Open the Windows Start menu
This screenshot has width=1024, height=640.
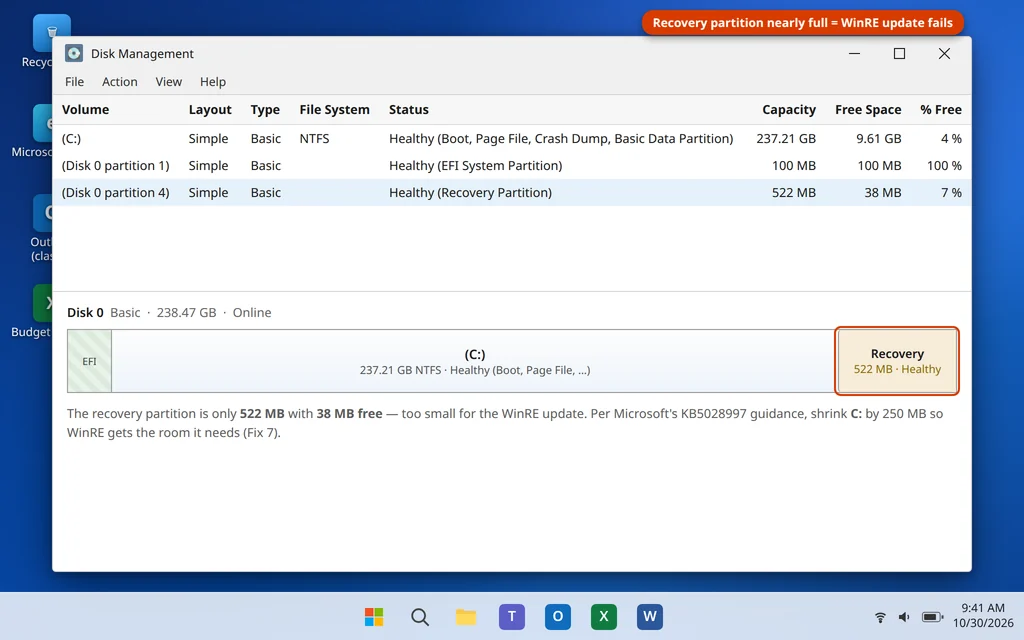tap(374, 616)
